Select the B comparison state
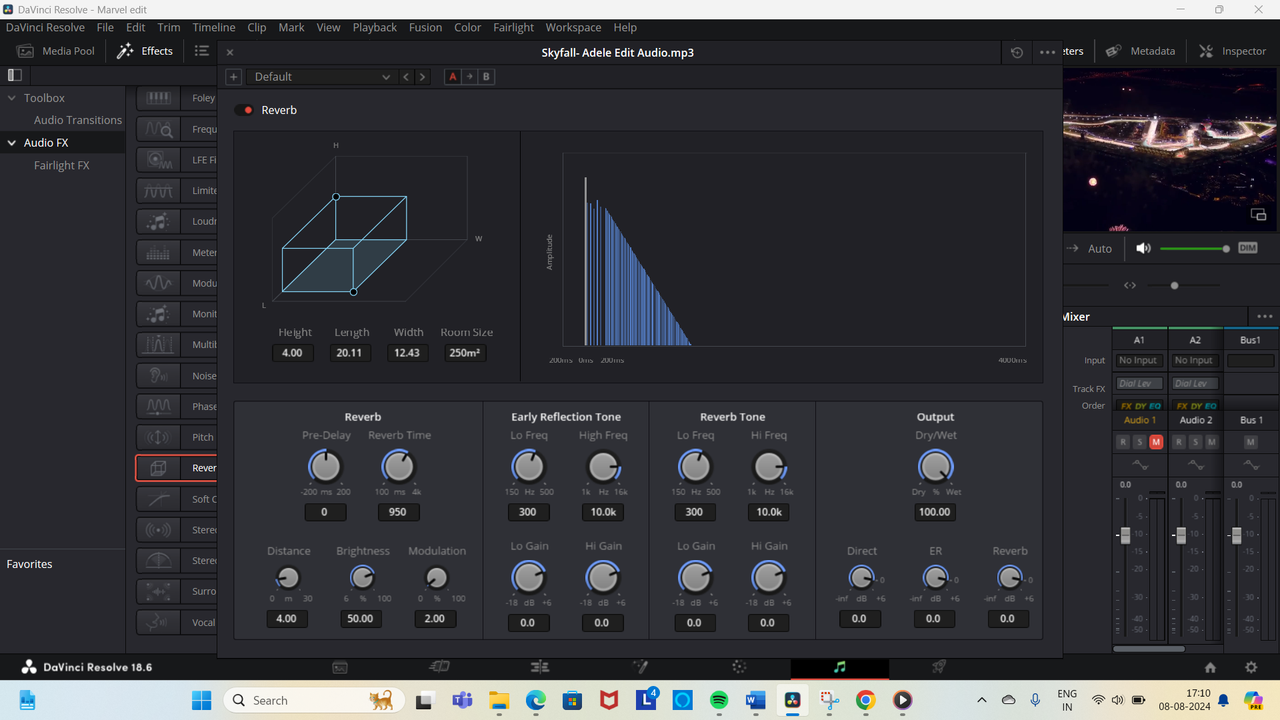The height and width of the screenshot is (720, 1280). click(487, 77)
